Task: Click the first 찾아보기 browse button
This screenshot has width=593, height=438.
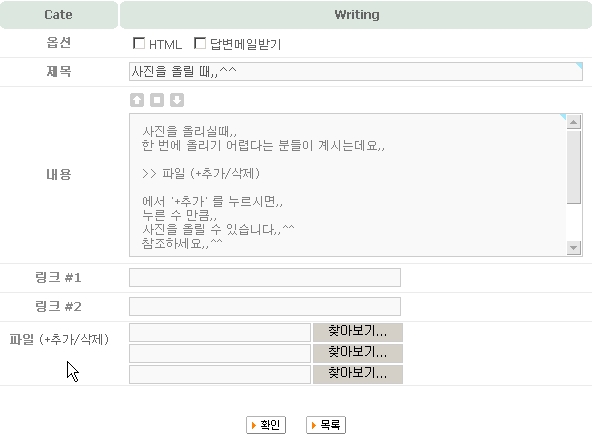Action: [358, 332]
